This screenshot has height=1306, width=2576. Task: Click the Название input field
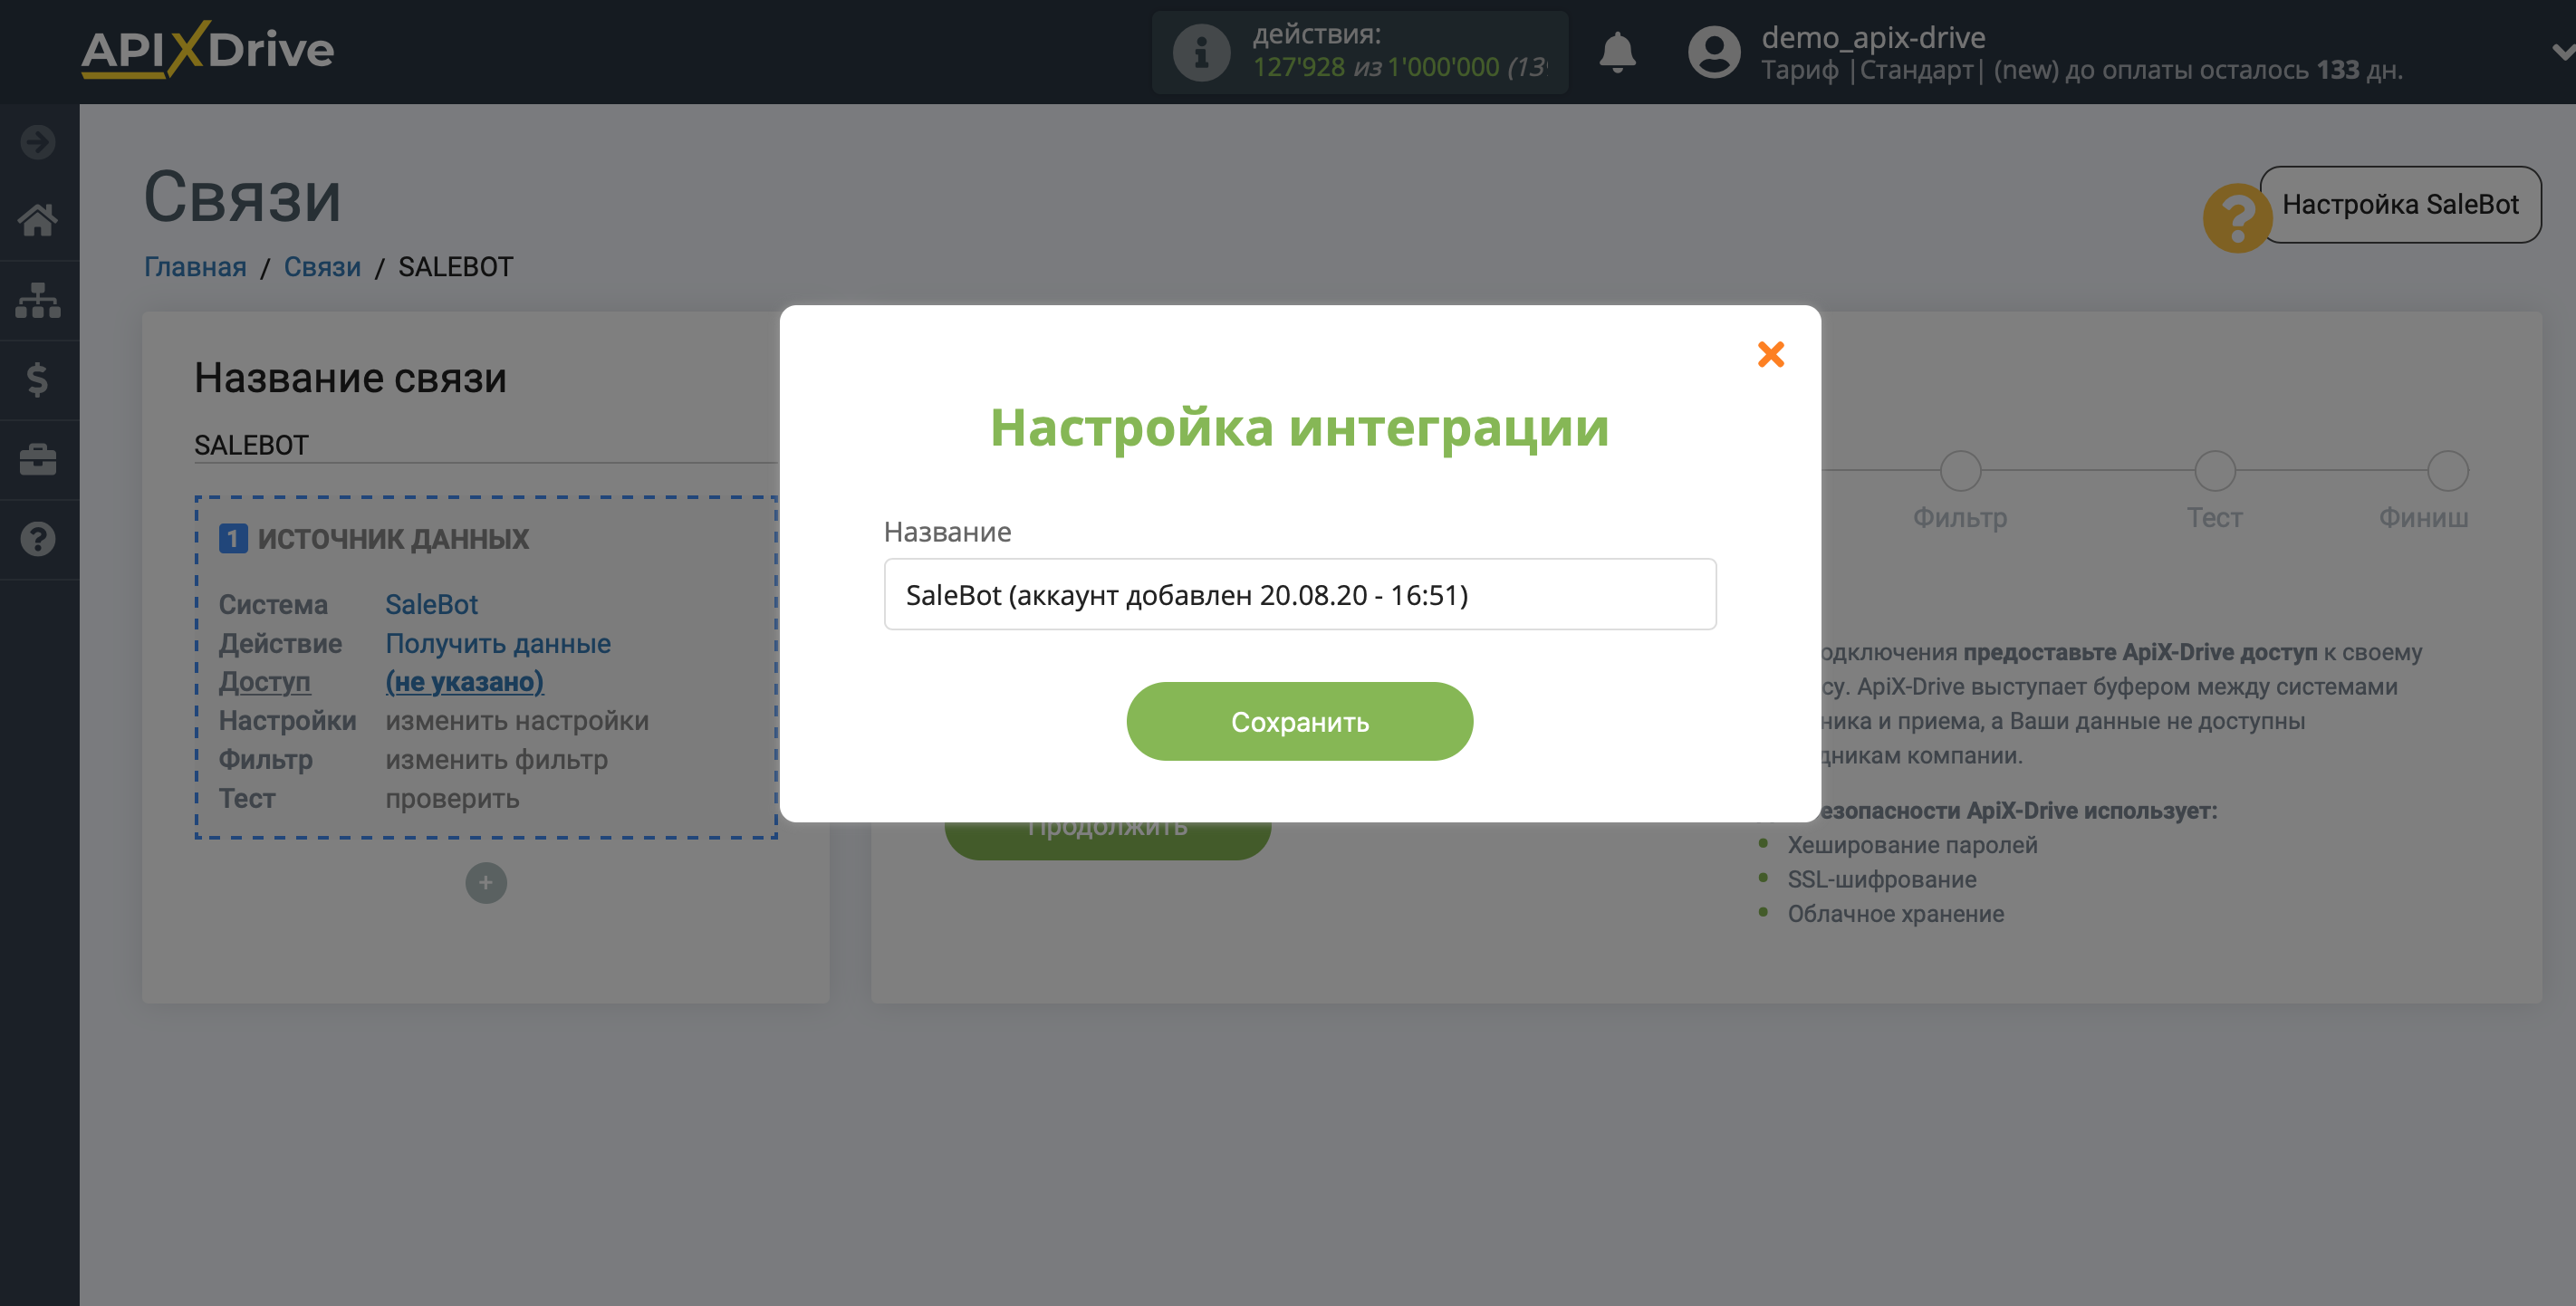click(x=1299, y=594)
